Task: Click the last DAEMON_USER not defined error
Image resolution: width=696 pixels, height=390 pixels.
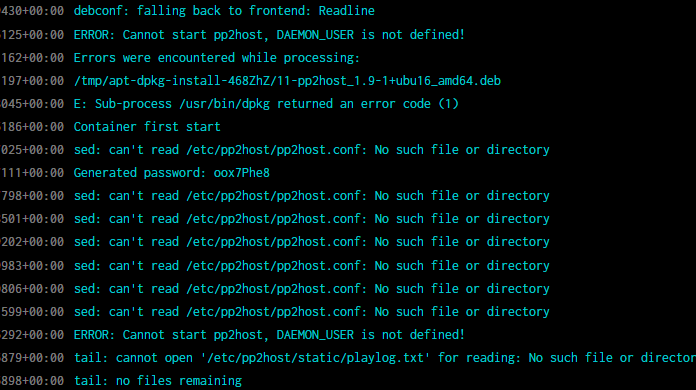Action: pyautogui.click(x=269, y=335)
